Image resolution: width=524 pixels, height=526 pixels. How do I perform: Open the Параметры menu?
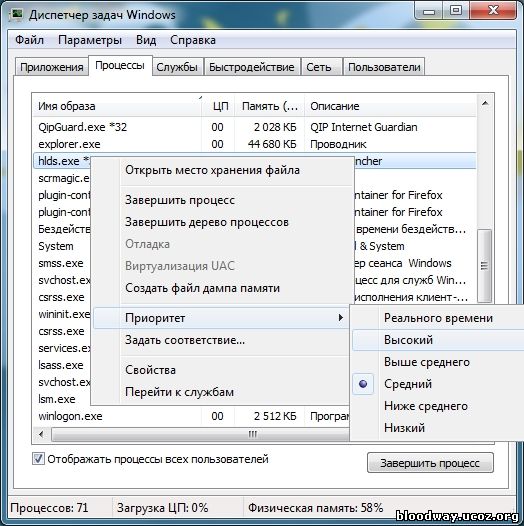pyautogui.click(x=90, y=40)
